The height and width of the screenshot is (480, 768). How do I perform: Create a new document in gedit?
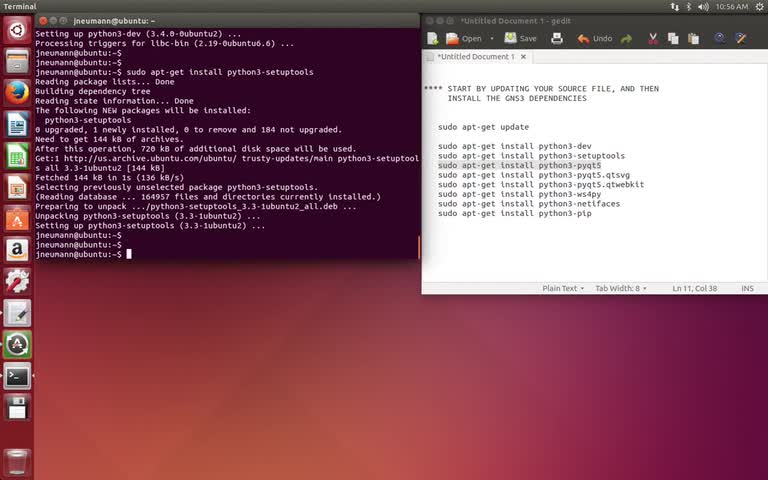432,38
